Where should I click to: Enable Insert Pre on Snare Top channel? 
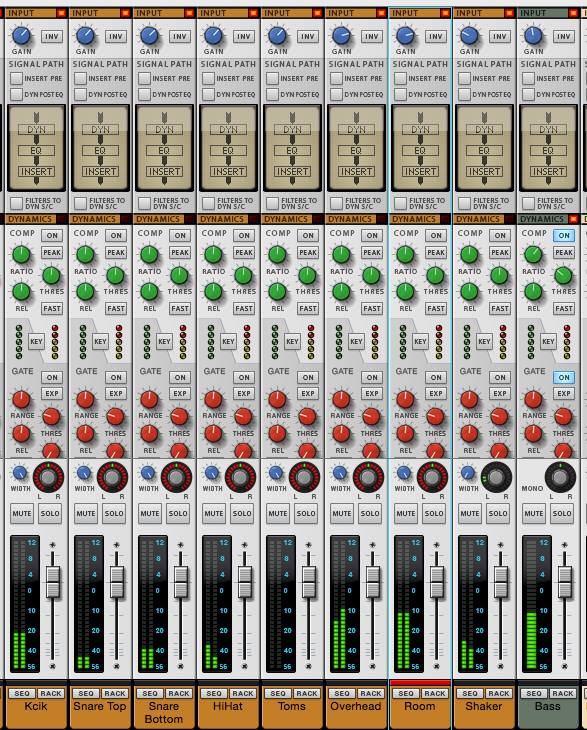coord(81,78)
